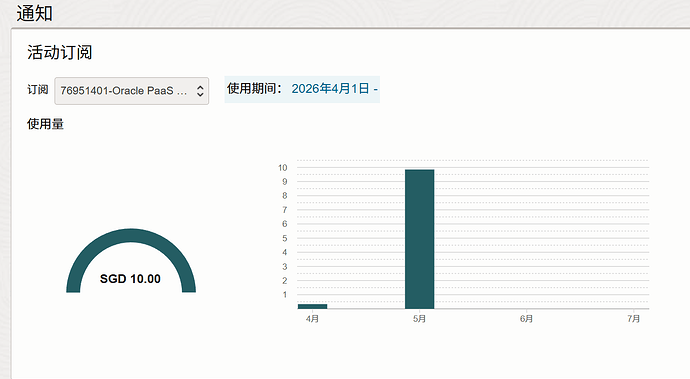Click the 通知 heading
Screen dimensions: 690x379
pyautogui.click(x=35, y=13)
